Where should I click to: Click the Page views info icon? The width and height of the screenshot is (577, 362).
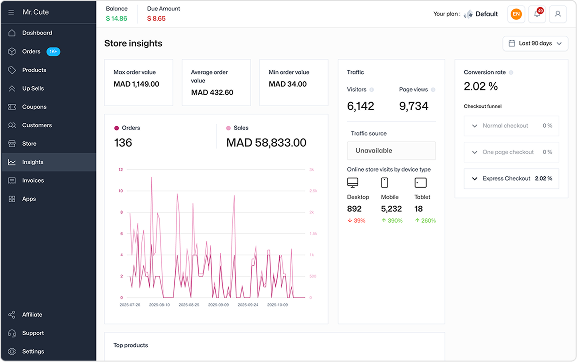click(x=433, y=90)
